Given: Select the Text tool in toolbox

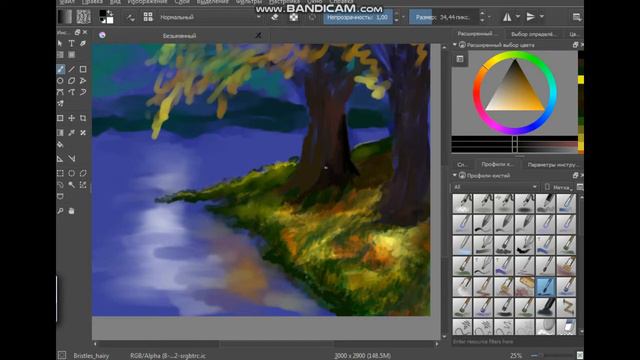Looking at the screenshot, I should (71, 43).
